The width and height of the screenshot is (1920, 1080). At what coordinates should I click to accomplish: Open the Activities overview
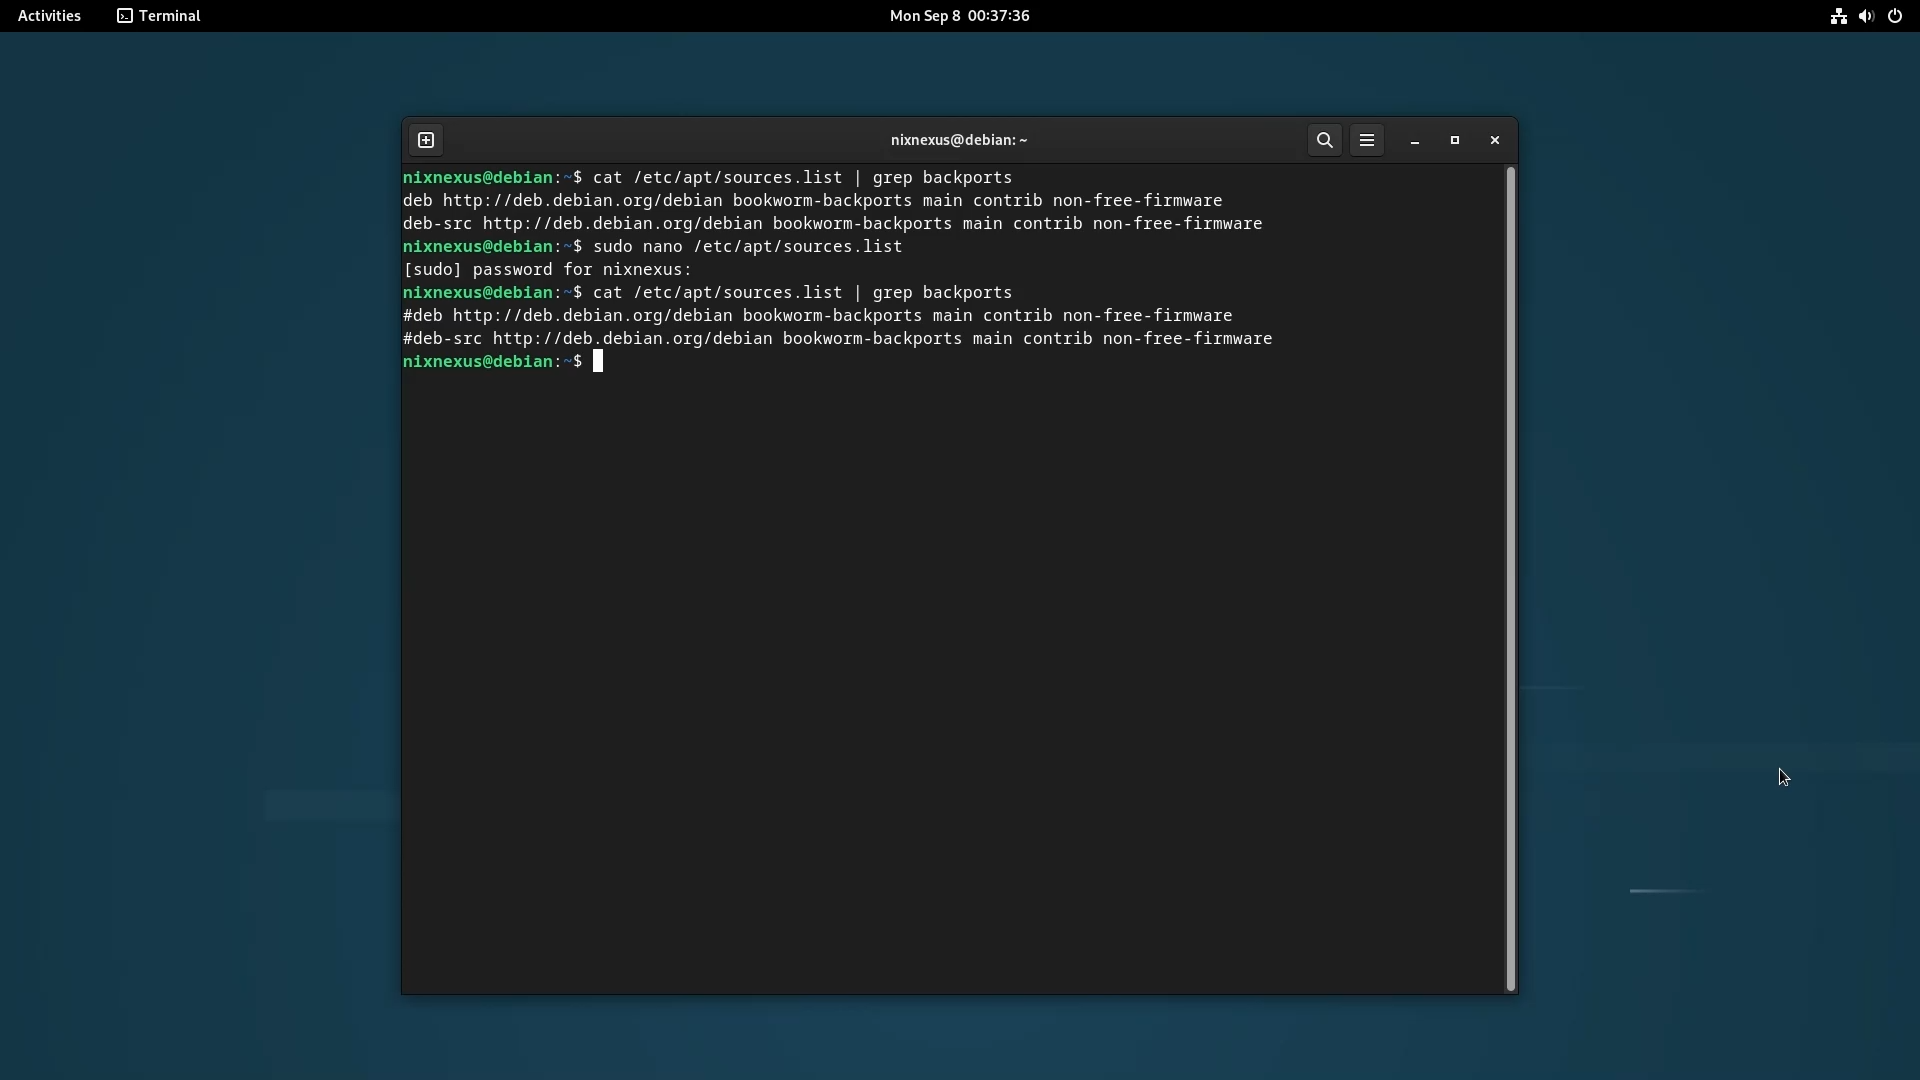pyautogui.click(x=49, y=16)
